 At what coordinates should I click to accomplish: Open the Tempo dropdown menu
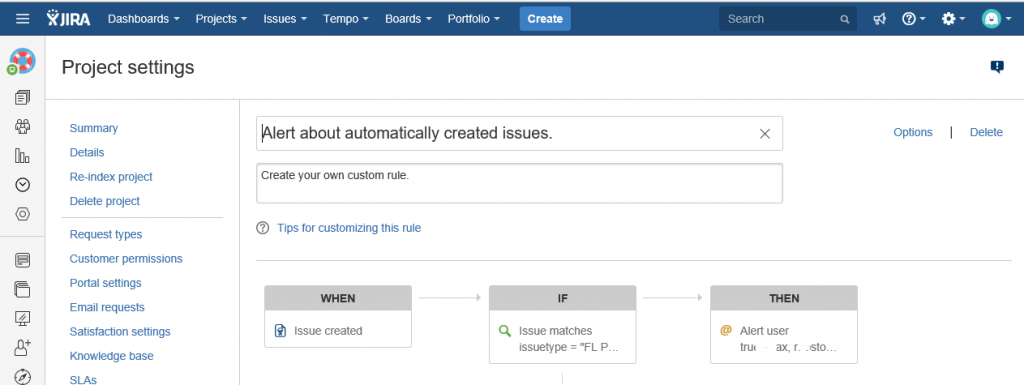click(345, 19)
